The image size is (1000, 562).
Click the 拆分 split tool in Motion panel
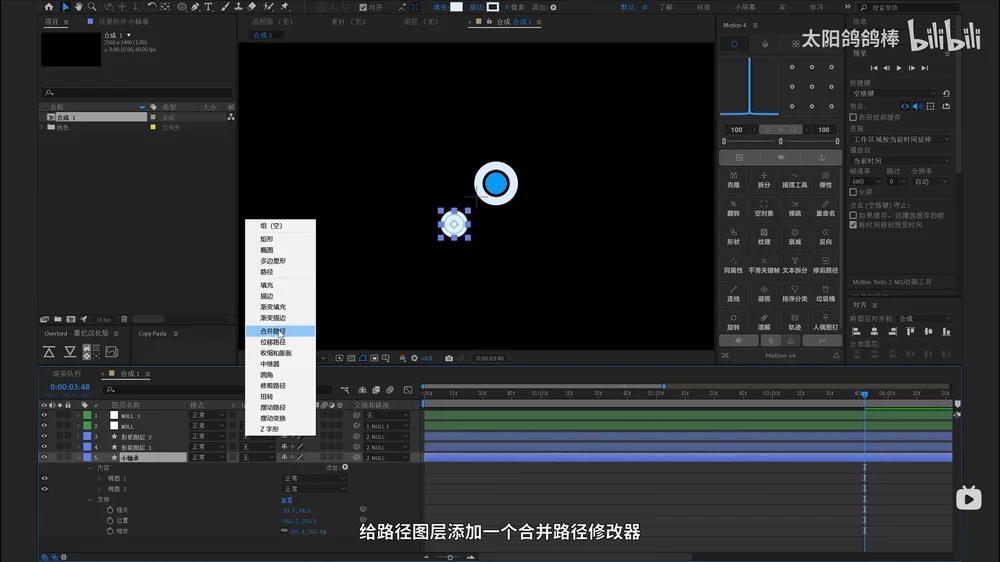pos(764,180)
